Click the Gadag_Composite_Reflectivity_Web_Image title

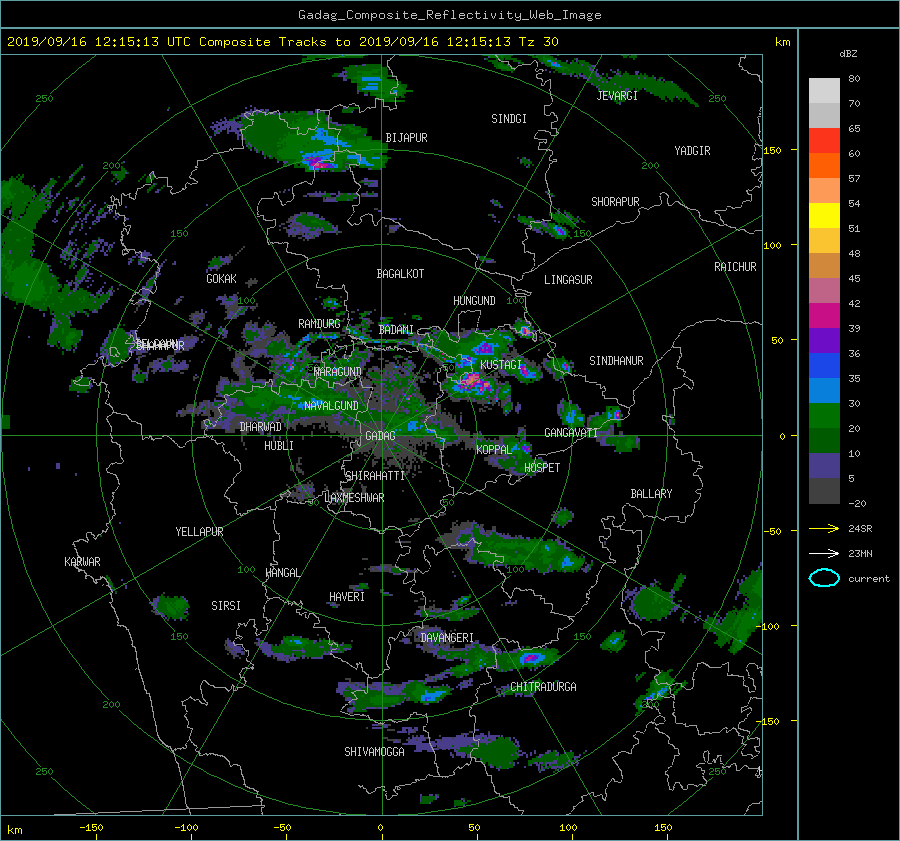(x=449, y=15)
